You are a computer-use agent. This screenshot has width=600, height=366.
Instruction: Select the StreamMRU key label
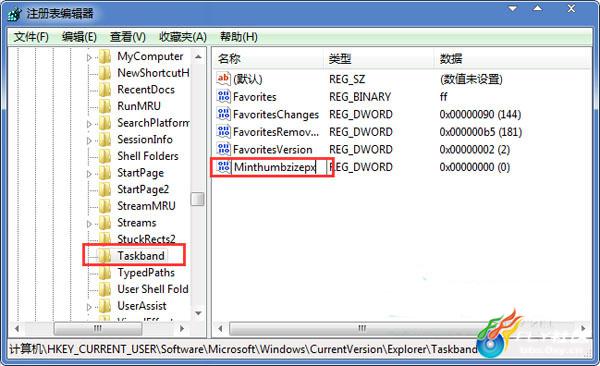tap(146, 206)
